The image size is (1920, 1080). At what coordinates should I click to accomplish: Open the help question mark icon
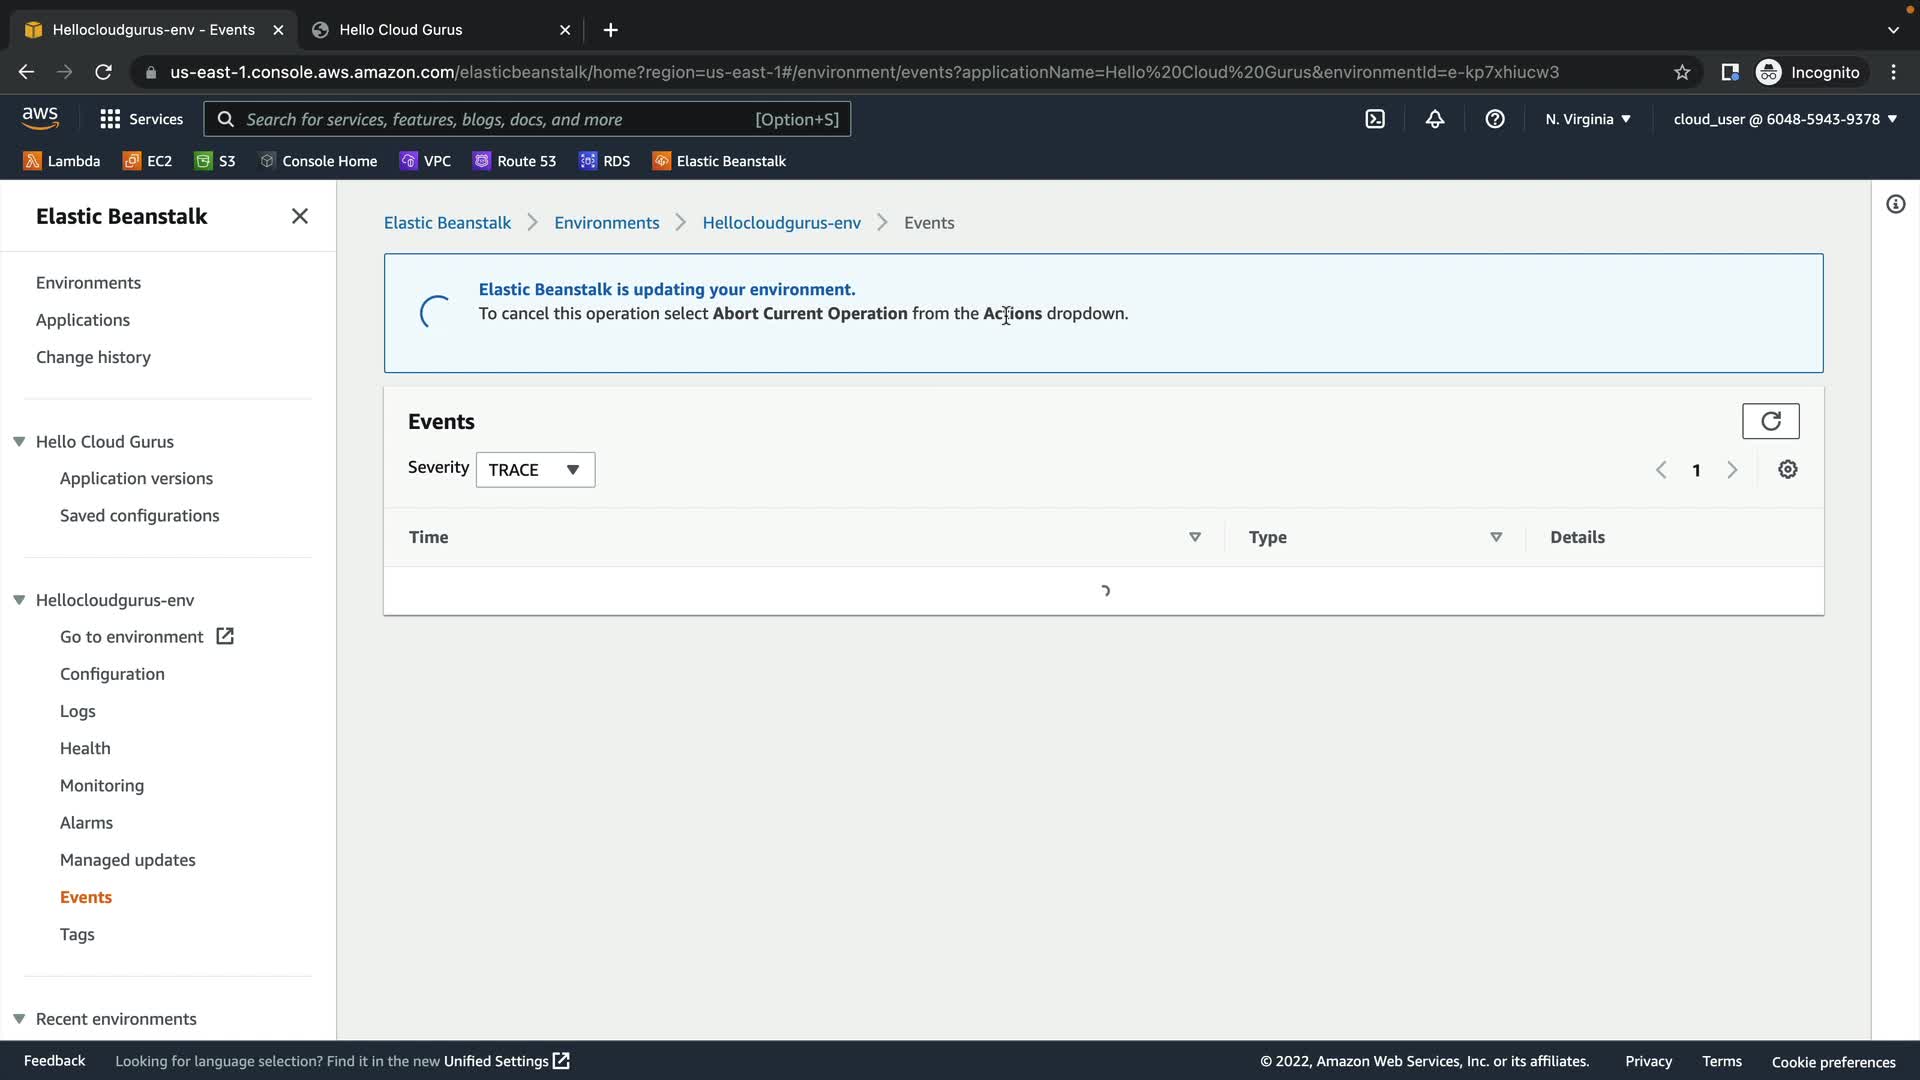(x=1495, y=119)
